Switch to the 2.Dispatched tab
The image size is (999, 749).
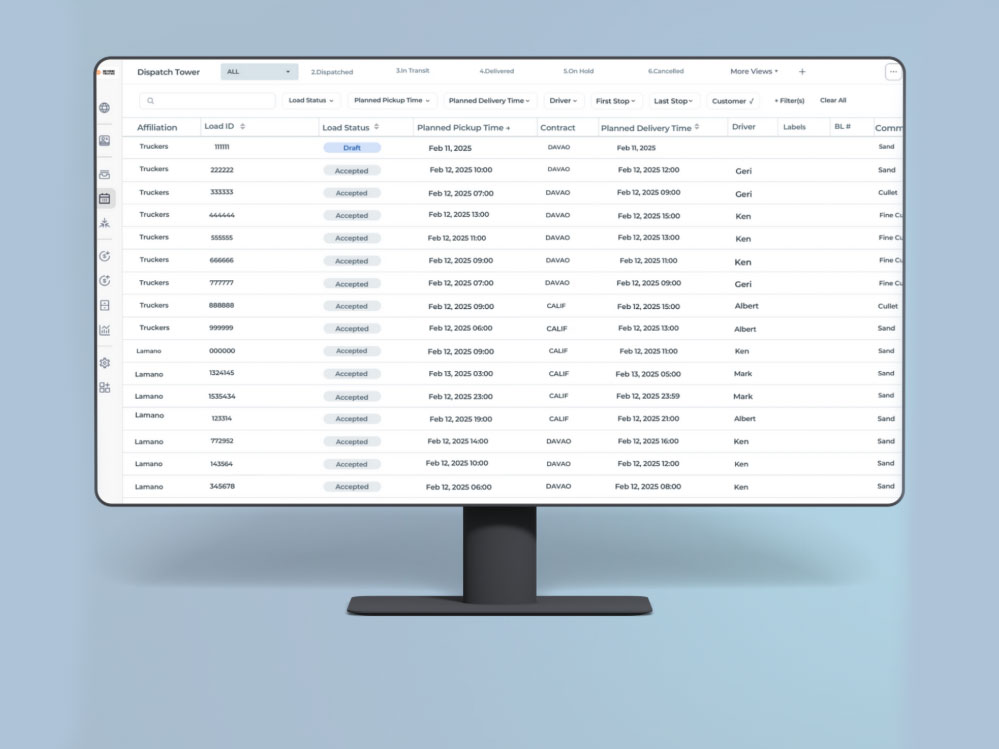point(332,72)
